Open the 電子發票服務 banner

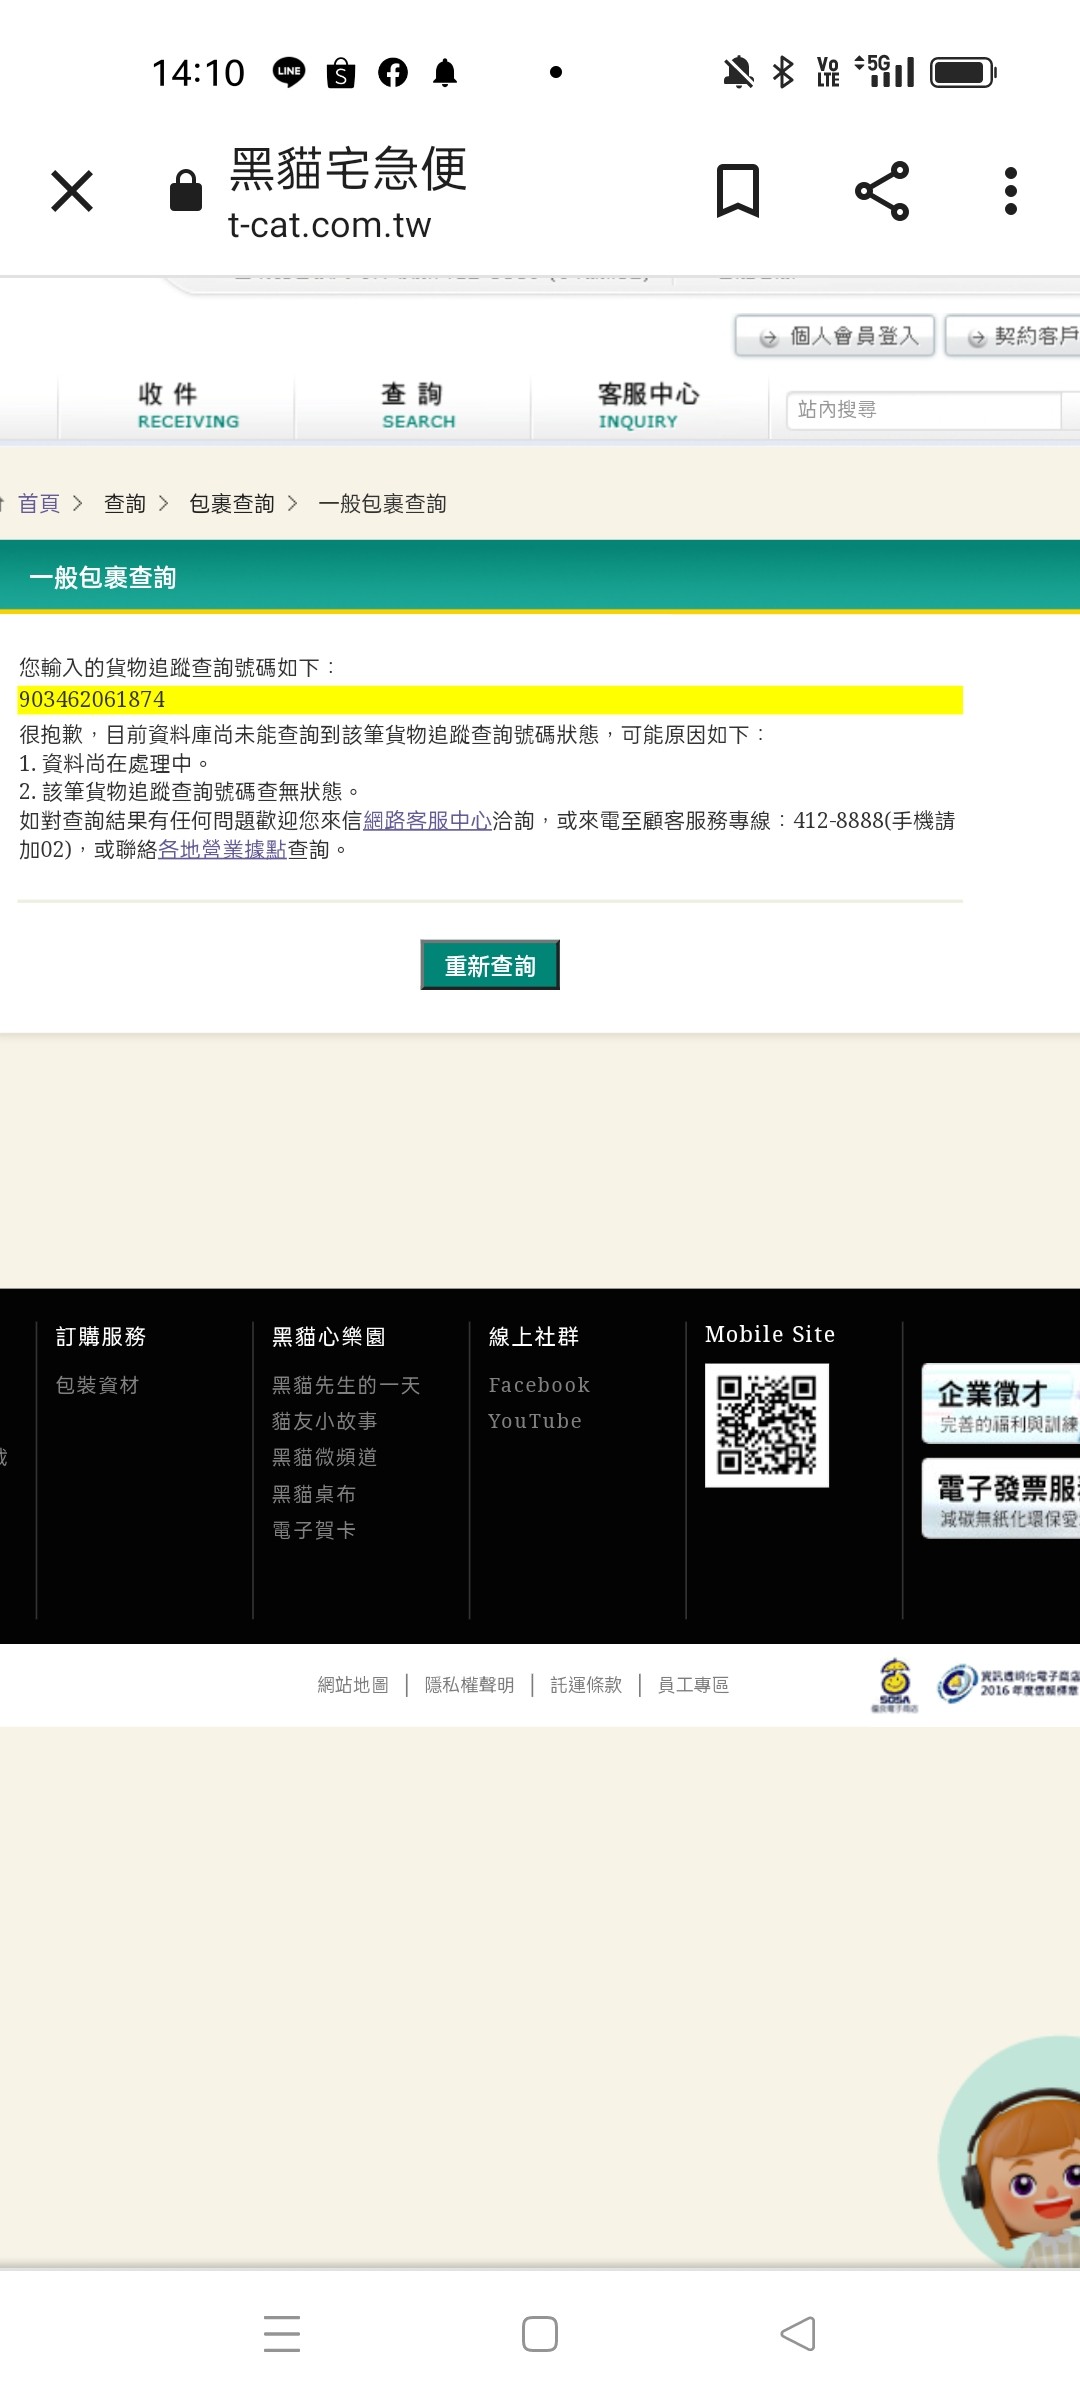pos(1001,1499)
